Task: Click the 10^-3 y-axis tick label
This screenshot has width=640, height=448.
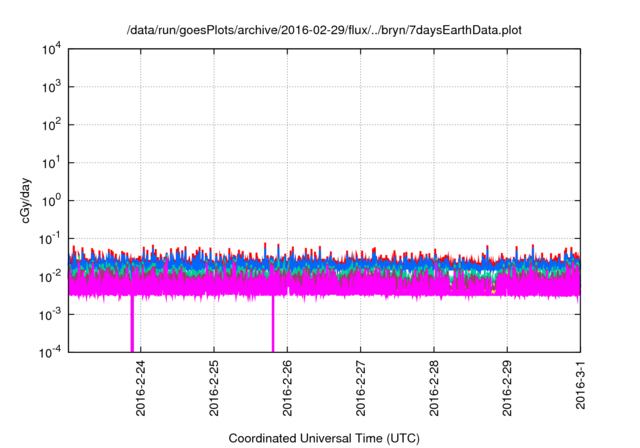Action: 50,315
